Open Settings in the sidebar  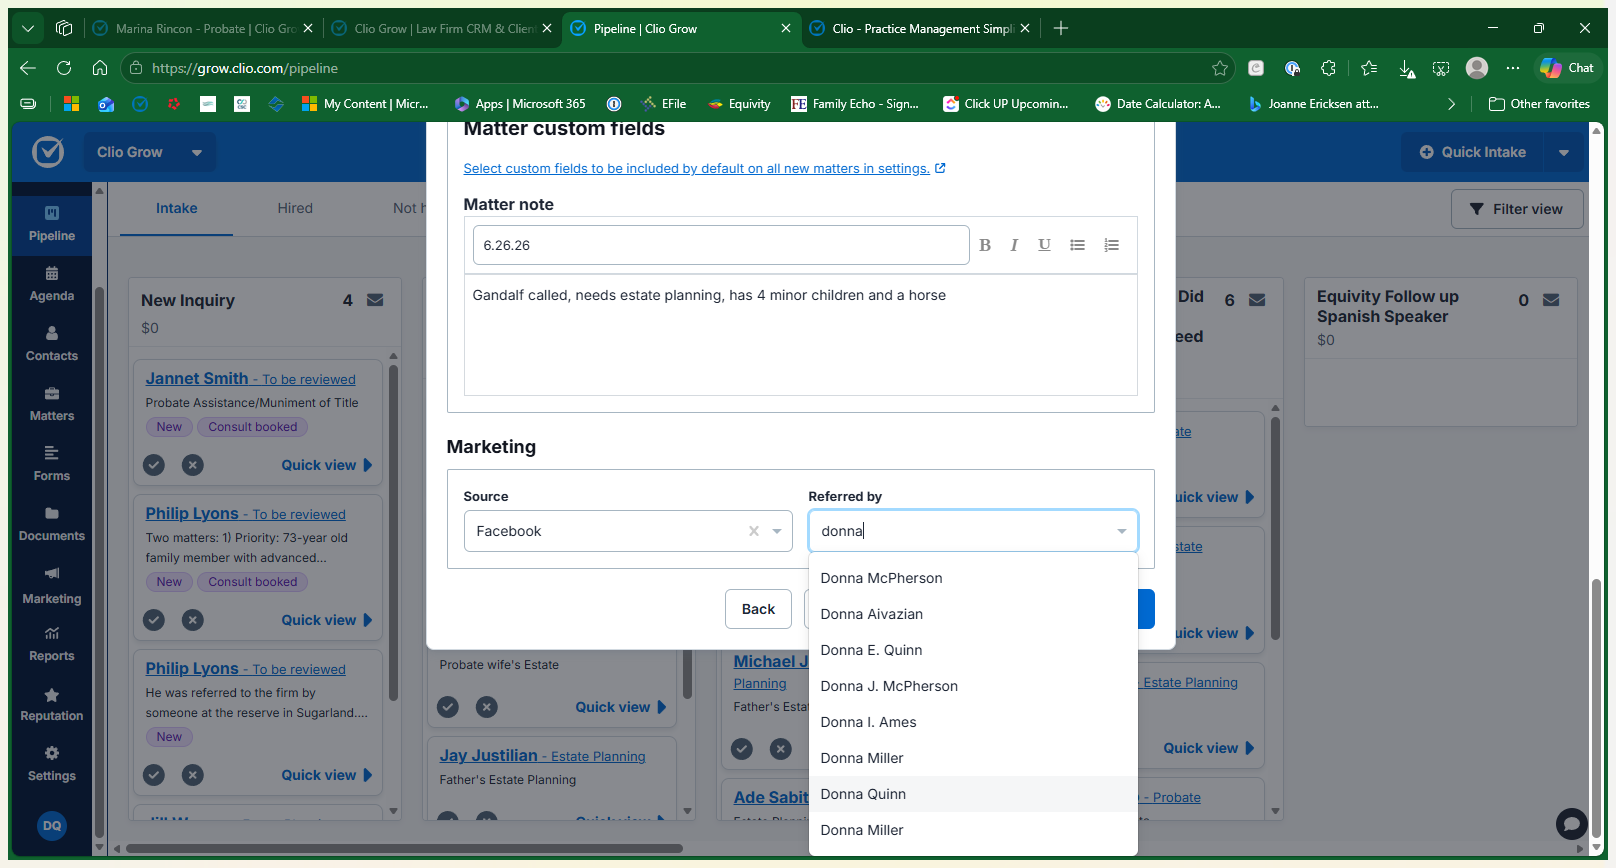pyautogui.click(x=52, y=764)
